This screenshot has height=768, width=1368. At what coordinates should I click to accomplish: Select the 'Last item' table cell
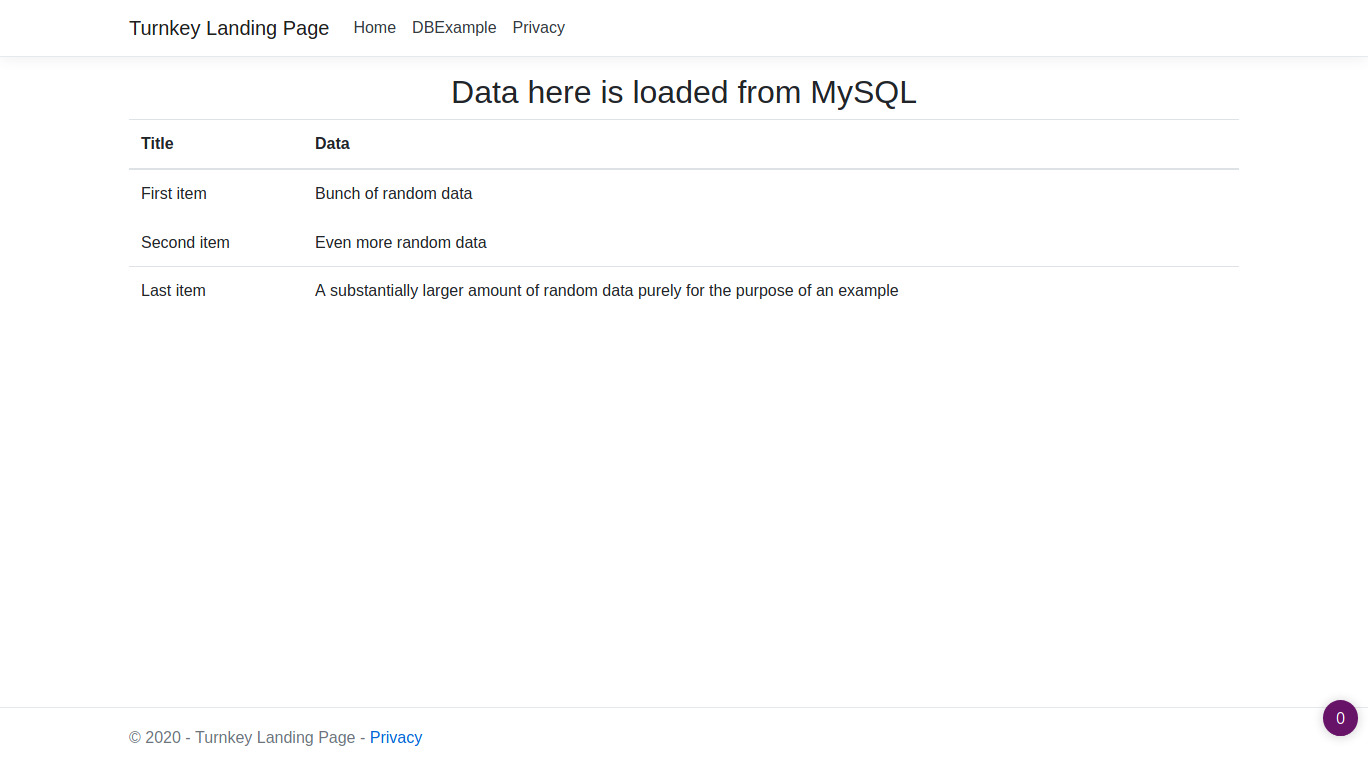point(173,291)
